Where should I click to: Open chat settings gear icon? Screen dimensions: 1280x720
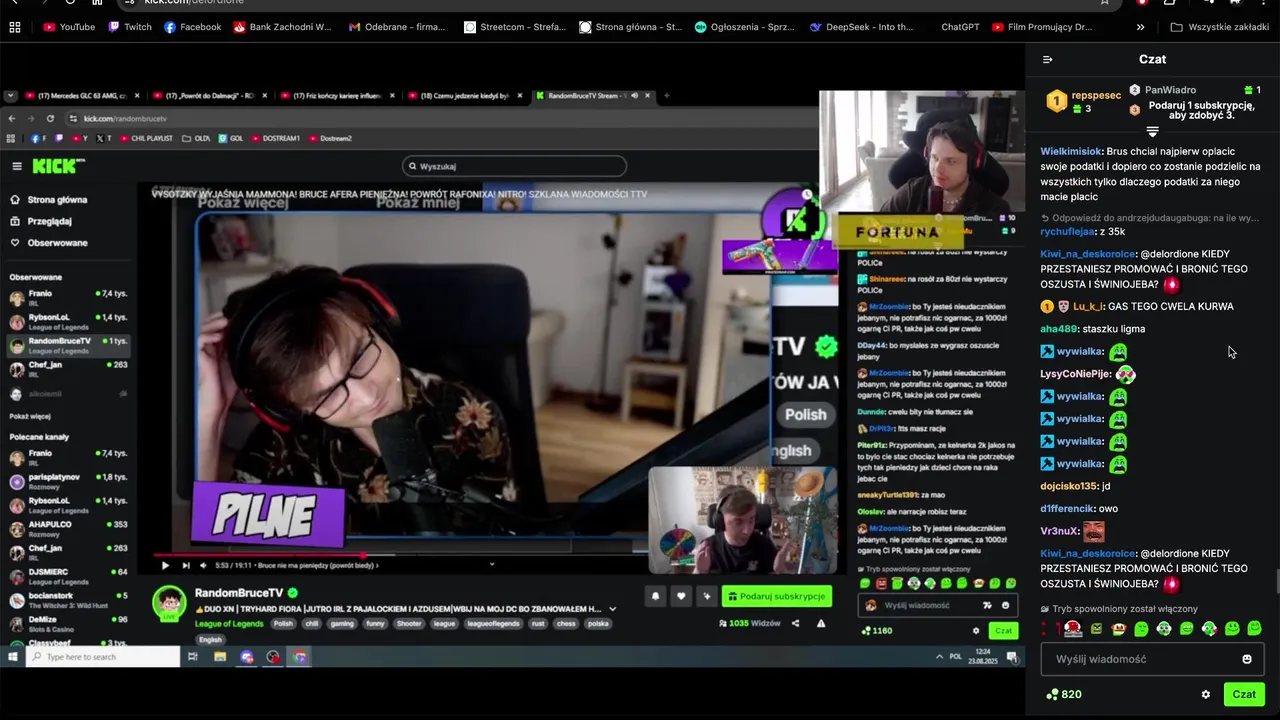point(1206,694)
